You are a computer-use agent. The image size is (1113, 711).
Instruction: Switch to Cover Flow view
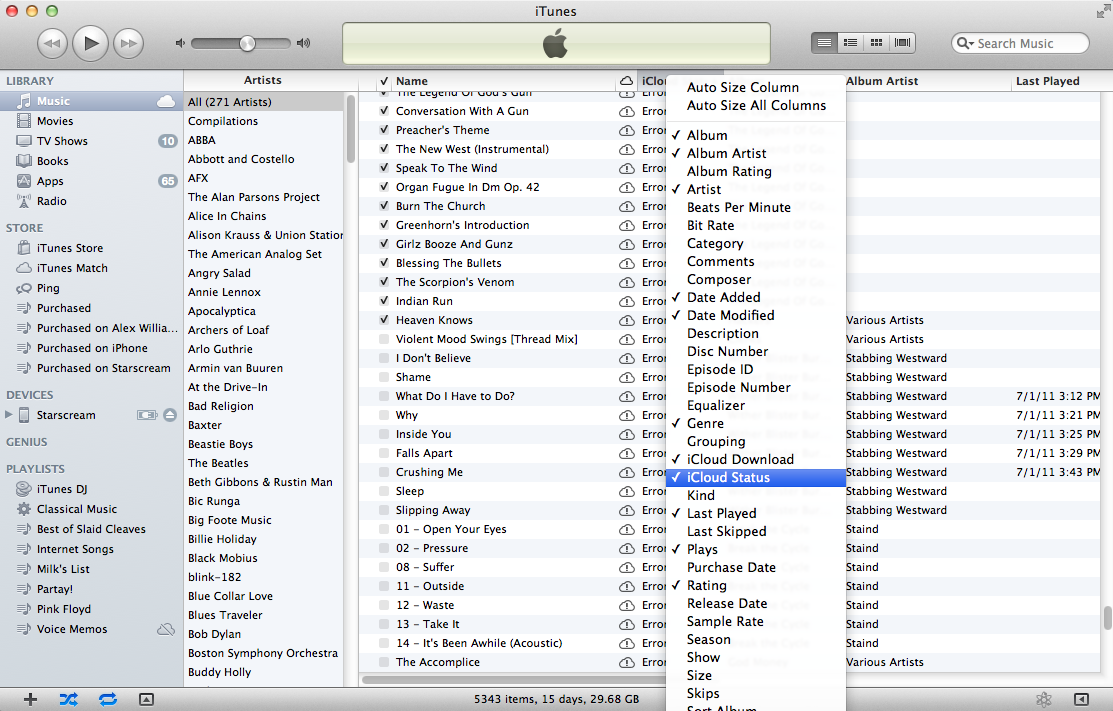[x=903, y=43]
